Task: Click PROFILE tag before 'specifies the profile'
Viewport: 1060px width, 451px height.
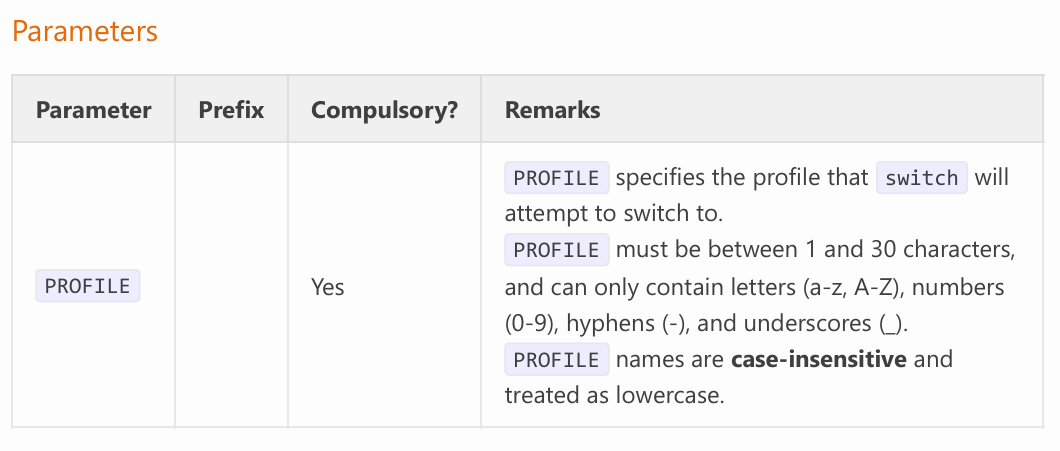Action: pyautogui.click(x=557, y=178)
